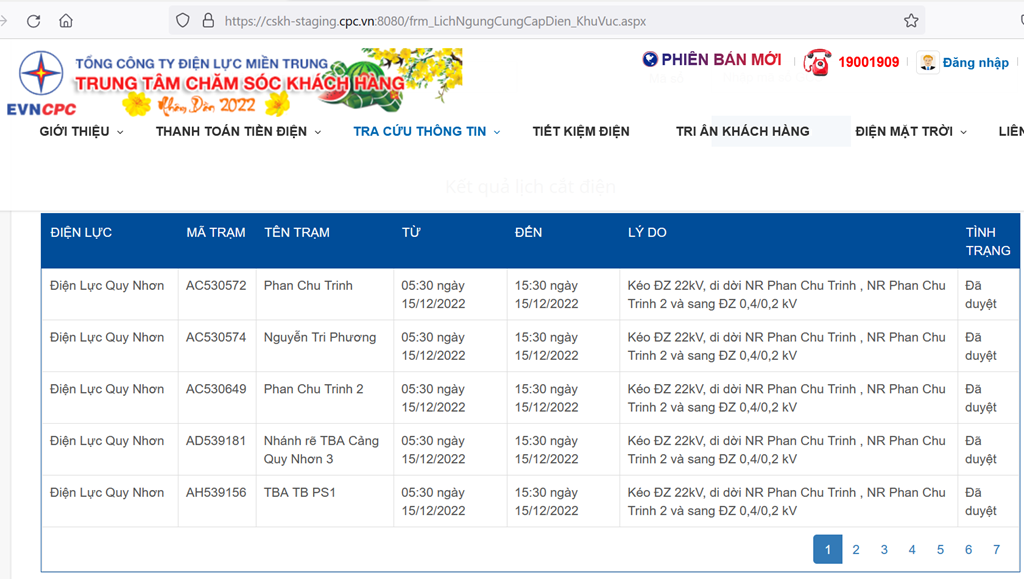Click the red telephone hotline icon
1024x579 pixels.
click(817, 63)
